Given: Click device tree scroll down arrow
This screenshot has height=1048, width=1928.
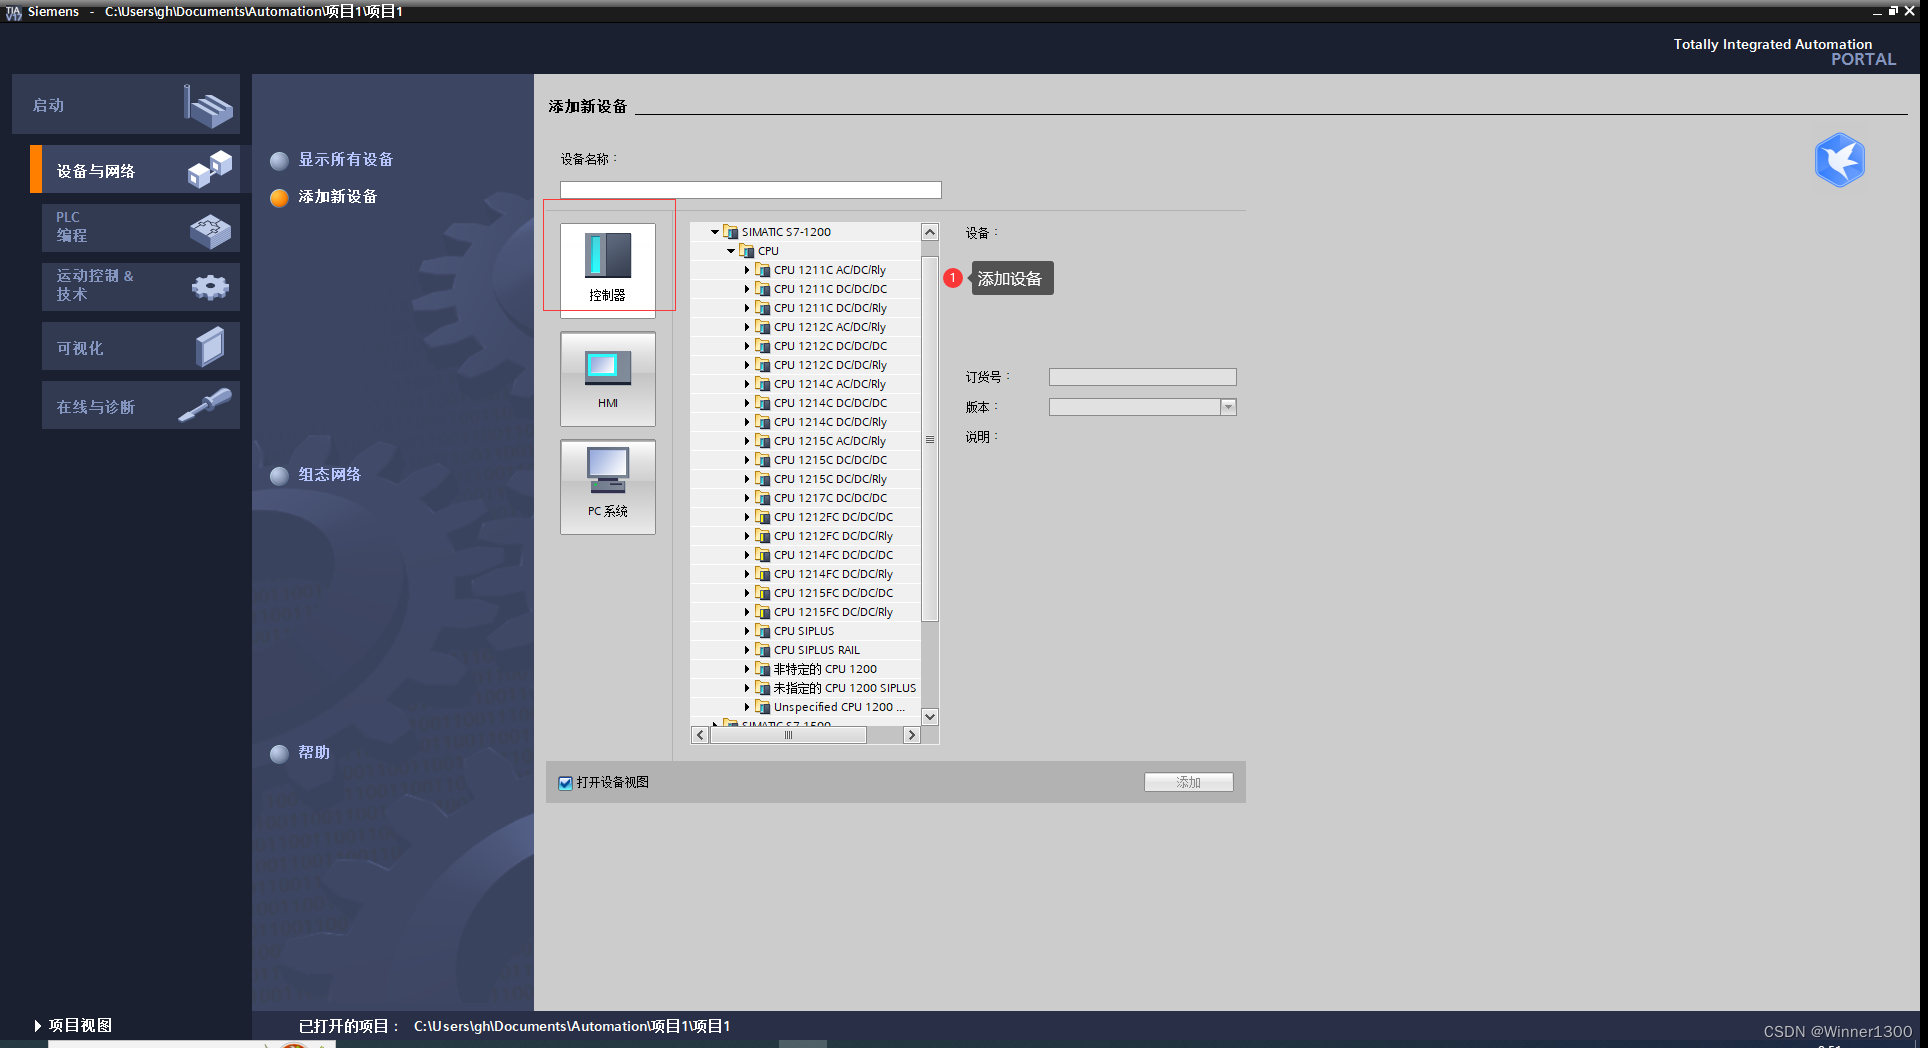Looking at the screenshot, I should point(930,716).
